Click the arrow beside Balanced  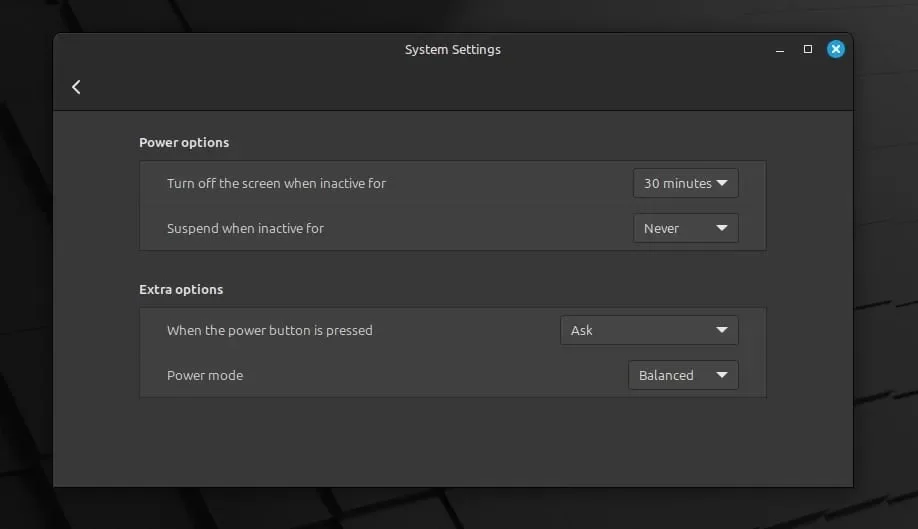tap(722, 375)
